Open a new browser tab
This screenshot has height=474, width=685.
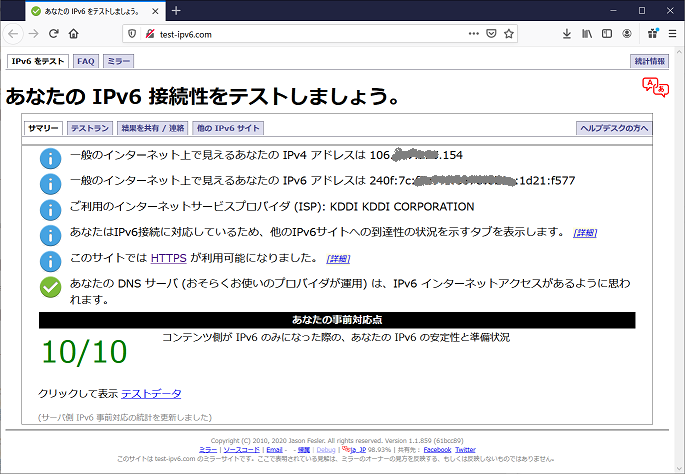(x=176, y=10)
